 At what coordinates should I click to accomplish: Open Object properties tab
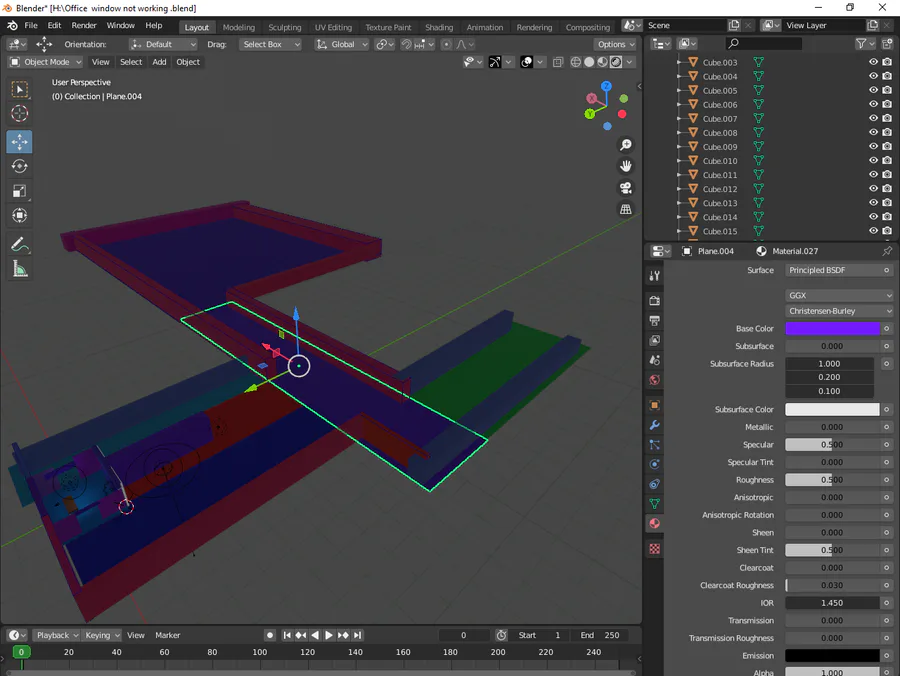(654, 405)
